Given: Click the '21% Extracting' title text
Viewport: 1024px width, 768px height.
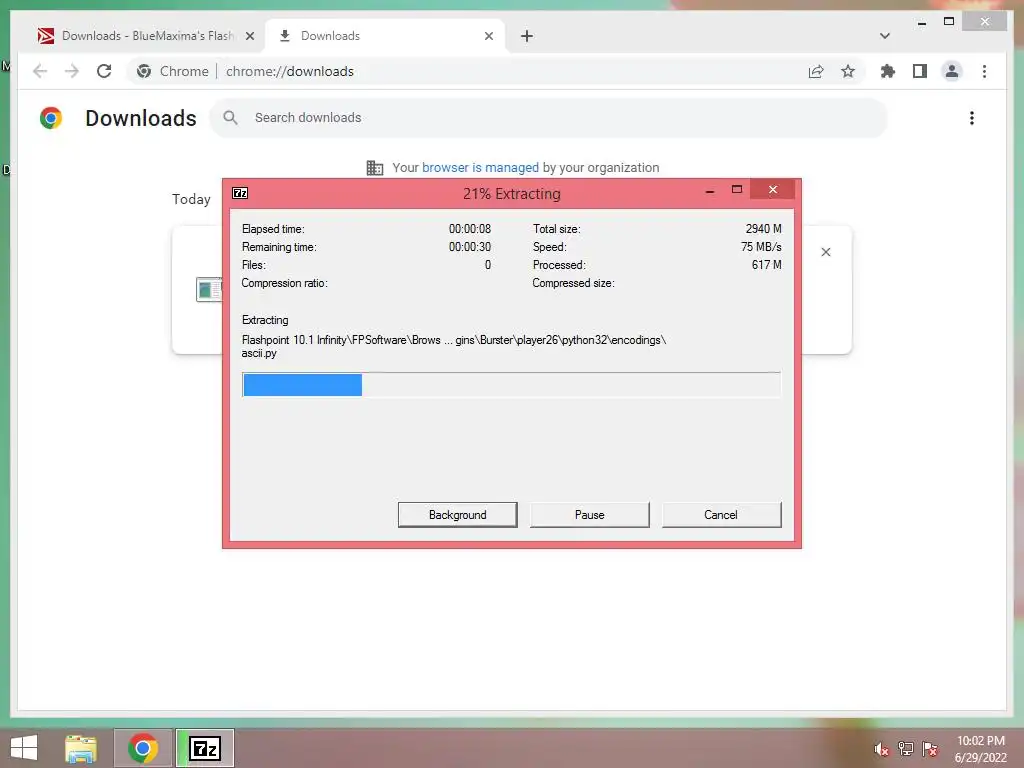Looking at the screenshot, I should click(x=511, y=193).
